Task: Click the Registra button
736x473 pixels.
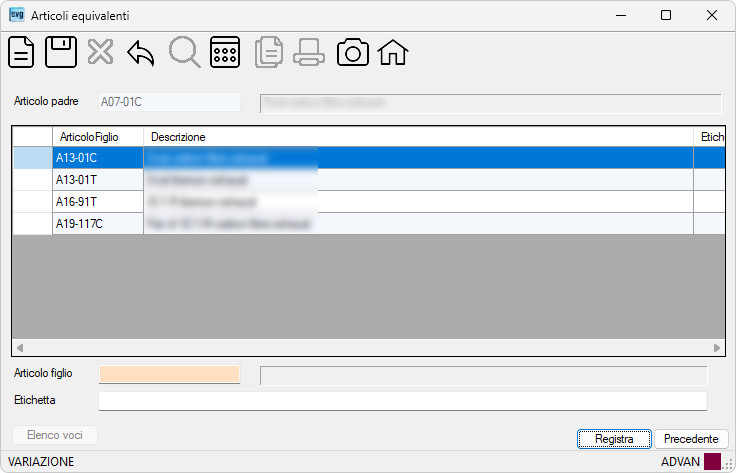Action: 614,439
